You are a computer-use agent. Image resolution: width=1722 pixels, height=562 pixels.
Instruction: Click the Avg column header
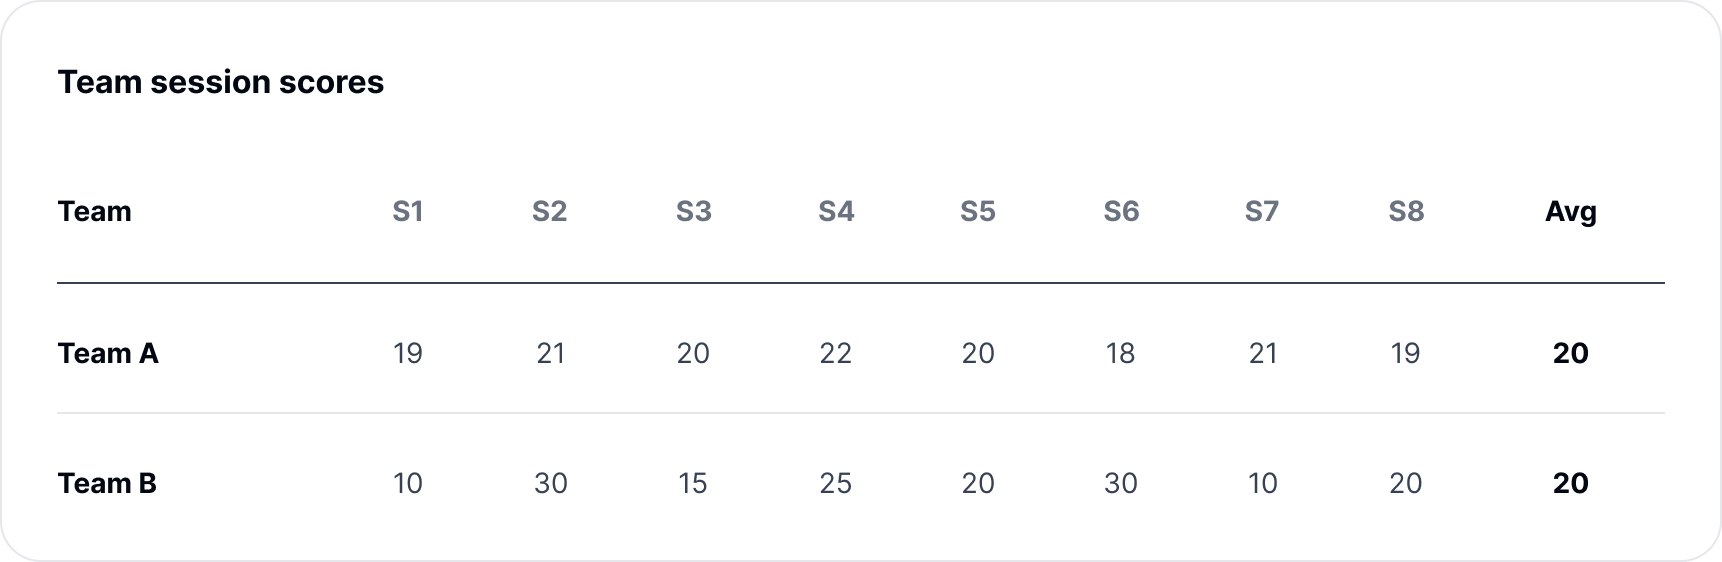coord(1571,211)
